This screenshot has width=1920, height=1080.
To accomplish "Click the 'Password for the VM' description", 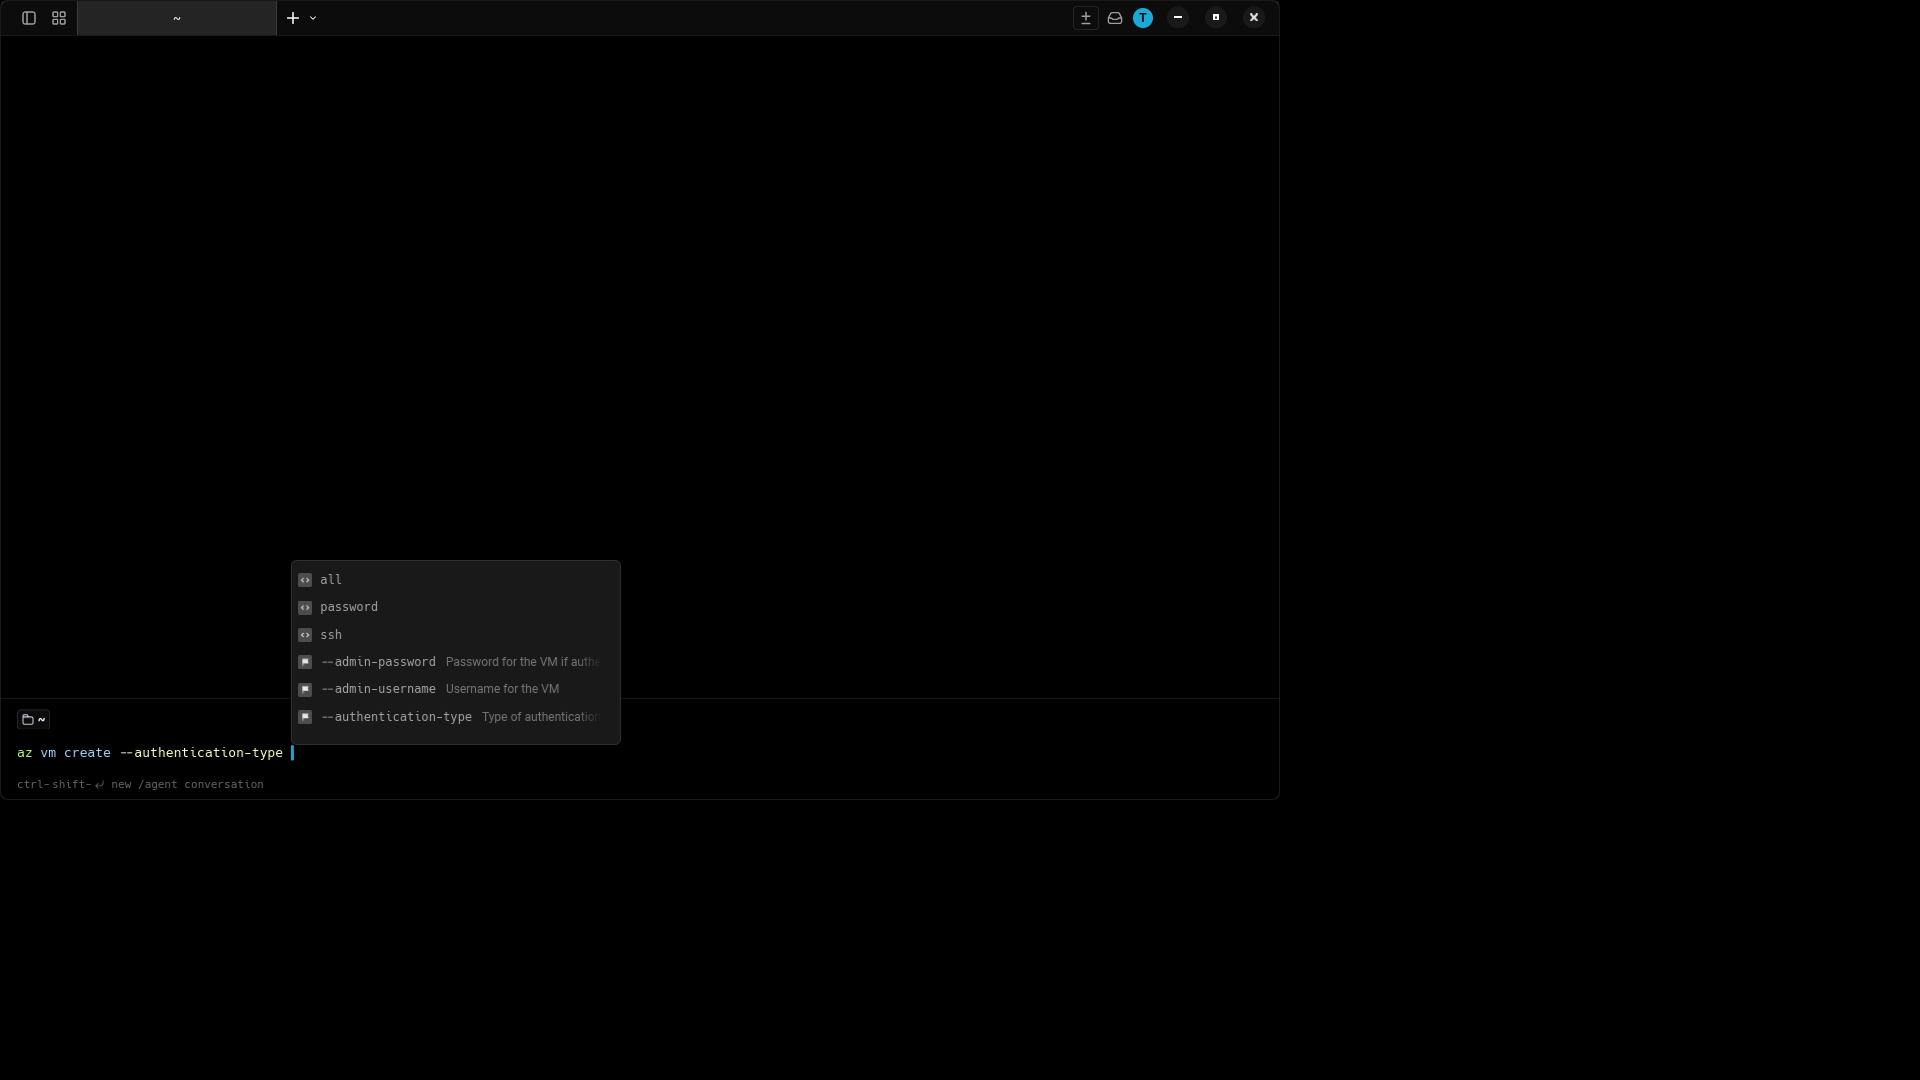I will tap(523, 662).
